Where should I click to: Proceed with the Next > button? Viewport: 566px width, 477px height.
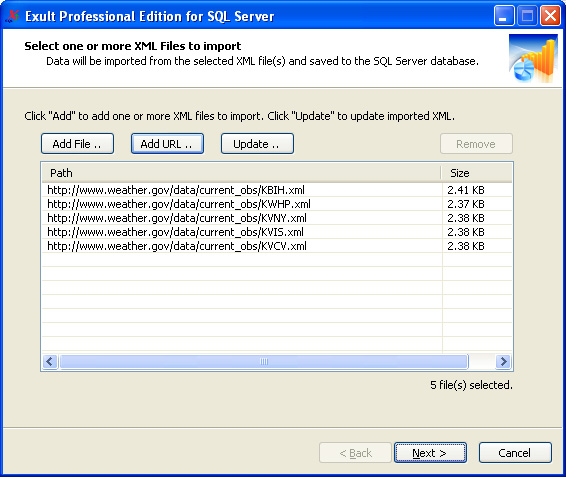[430, 452]
